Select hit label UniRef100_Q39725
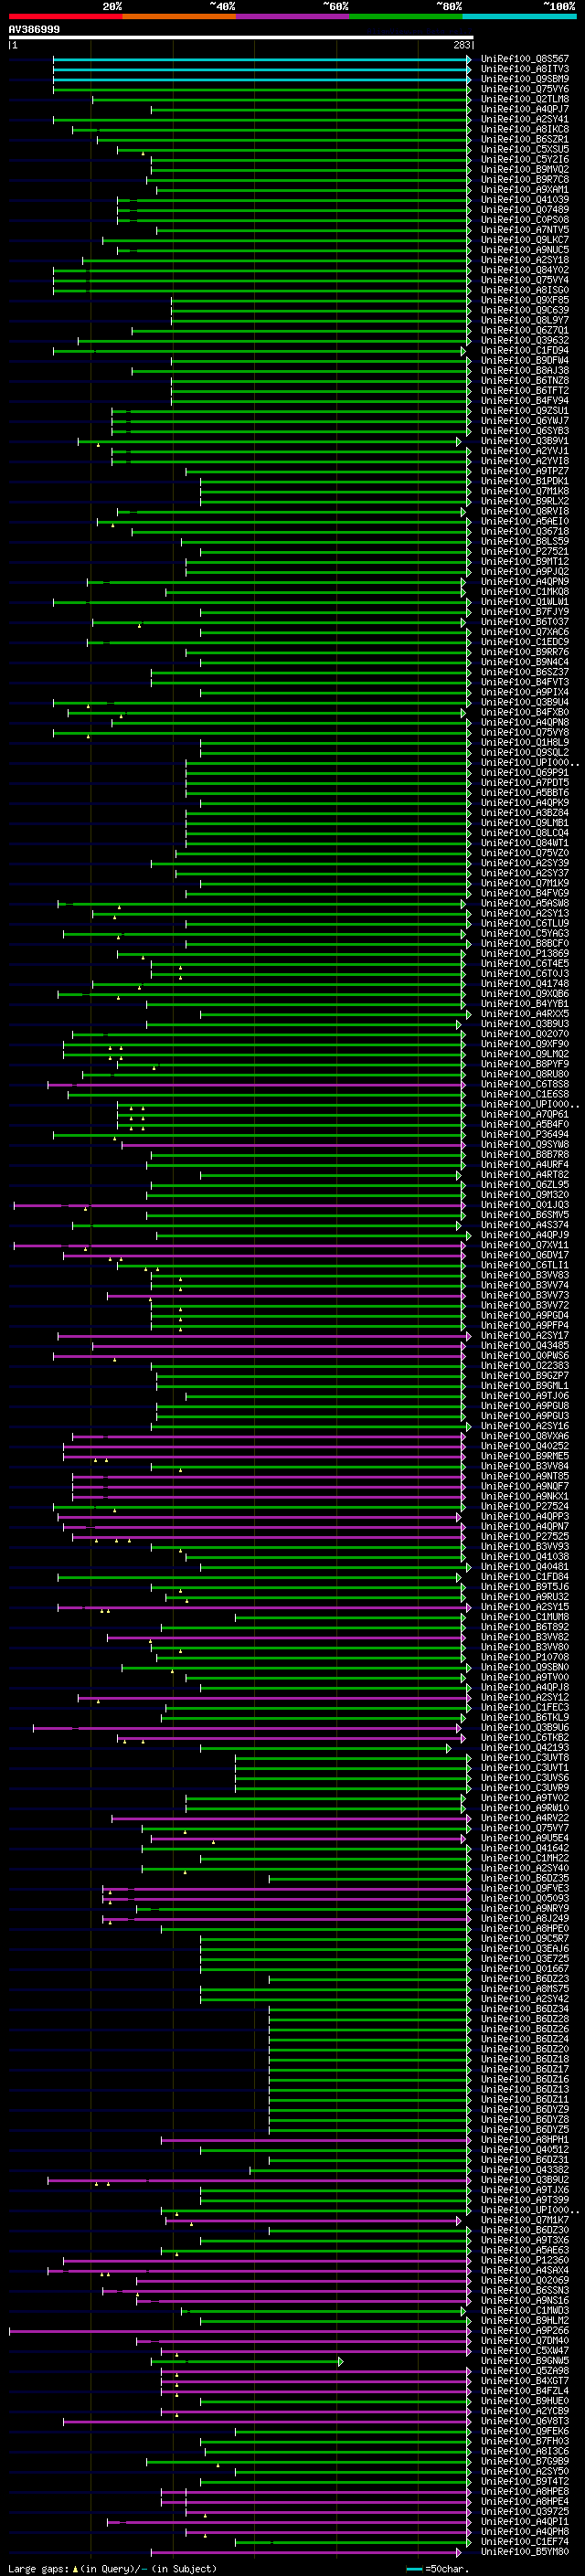Image resolution: width=585 pixels, height=2576 pixels. pyautogui.click(x=525, y=2511)
